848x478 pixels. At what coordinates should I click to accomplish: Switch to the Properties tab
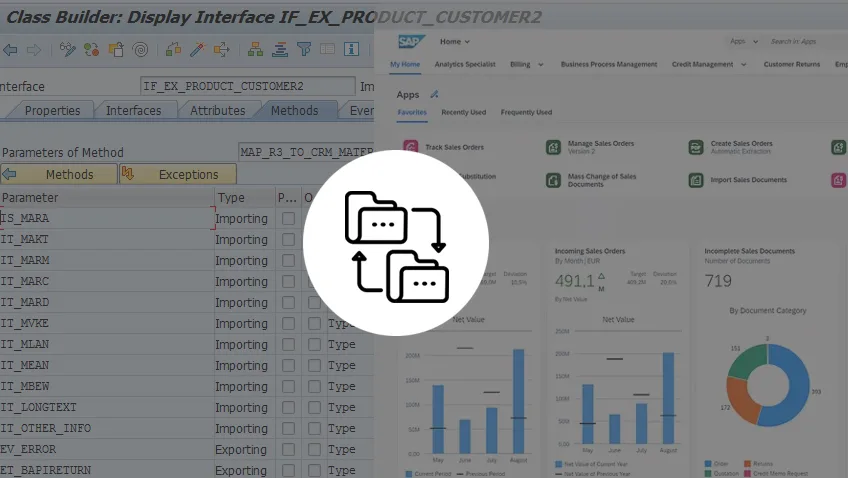click(52, 110)
